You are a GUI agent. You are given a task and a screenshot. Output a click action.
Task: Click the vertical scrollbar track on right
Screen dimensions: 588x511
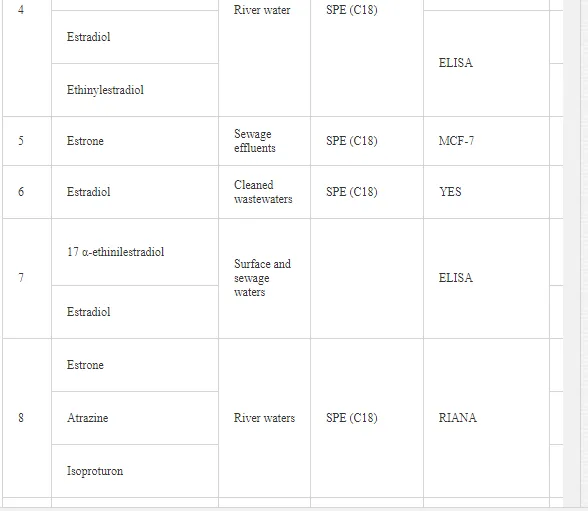click(584, 255)
